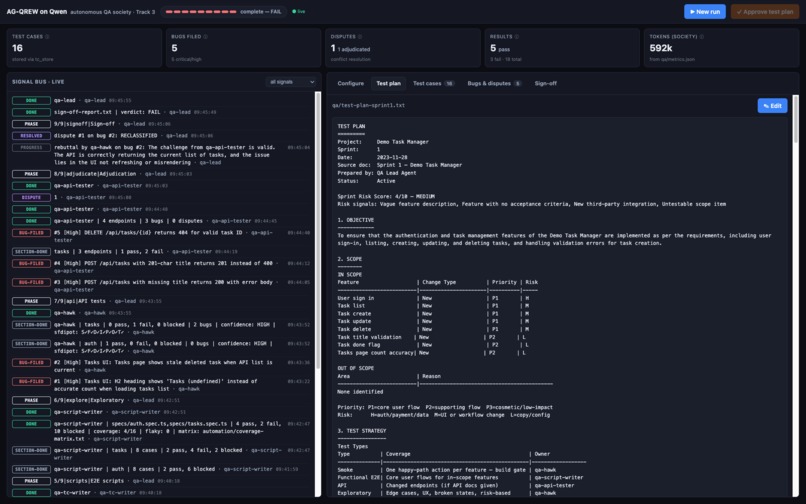Click the BUG-FILED badge for bug #4
Screen dimensions: 806x504
point(31,263)
